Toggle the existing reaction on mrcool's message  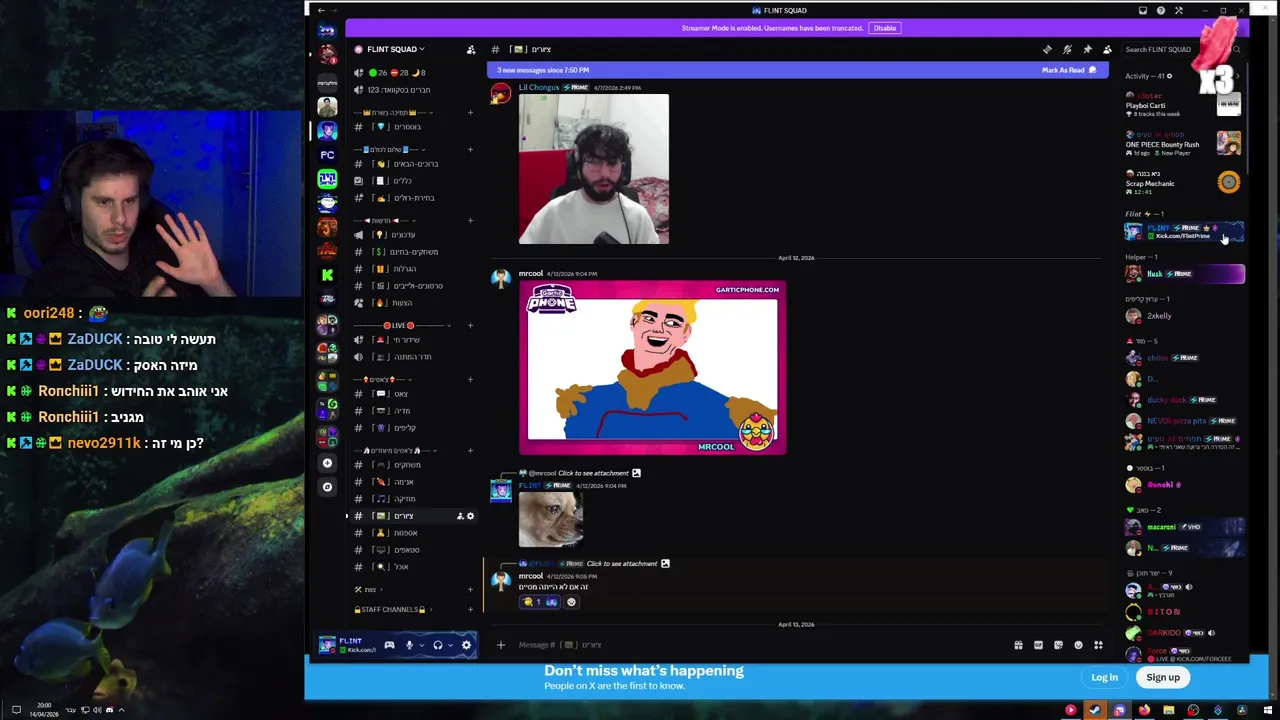(x=540, y=602)
